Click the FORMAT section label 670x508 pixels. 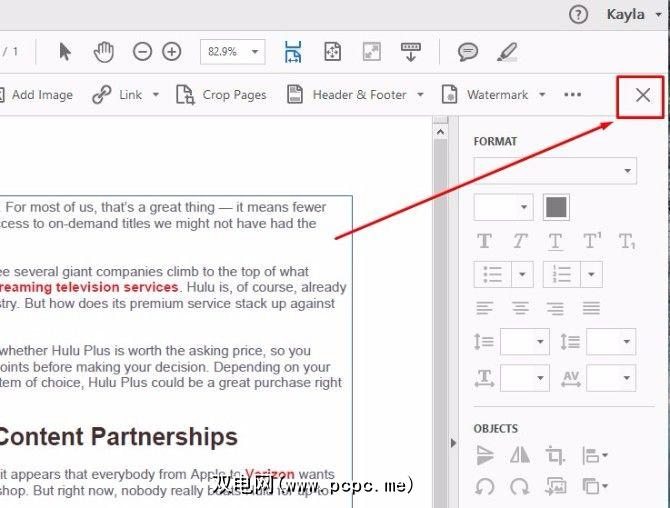pos(496,141)
